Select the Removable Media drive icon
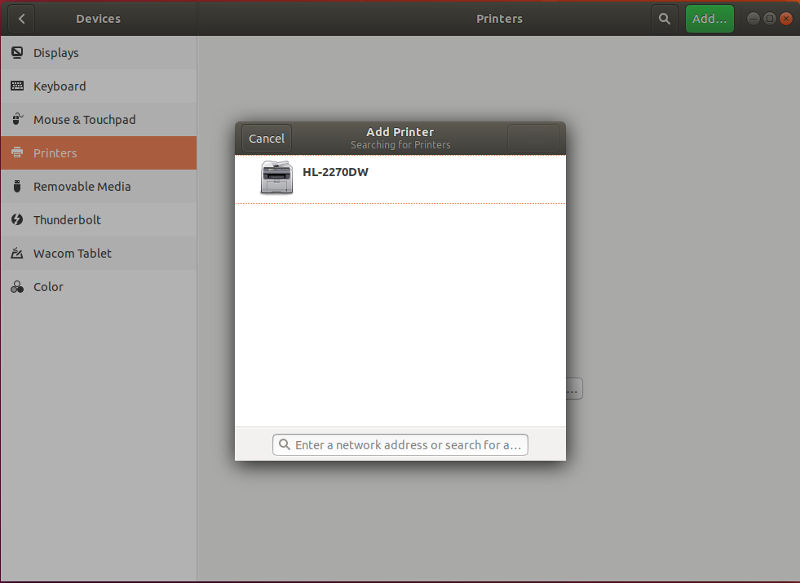This screenshot has width=800, height=583. [17, 186]
